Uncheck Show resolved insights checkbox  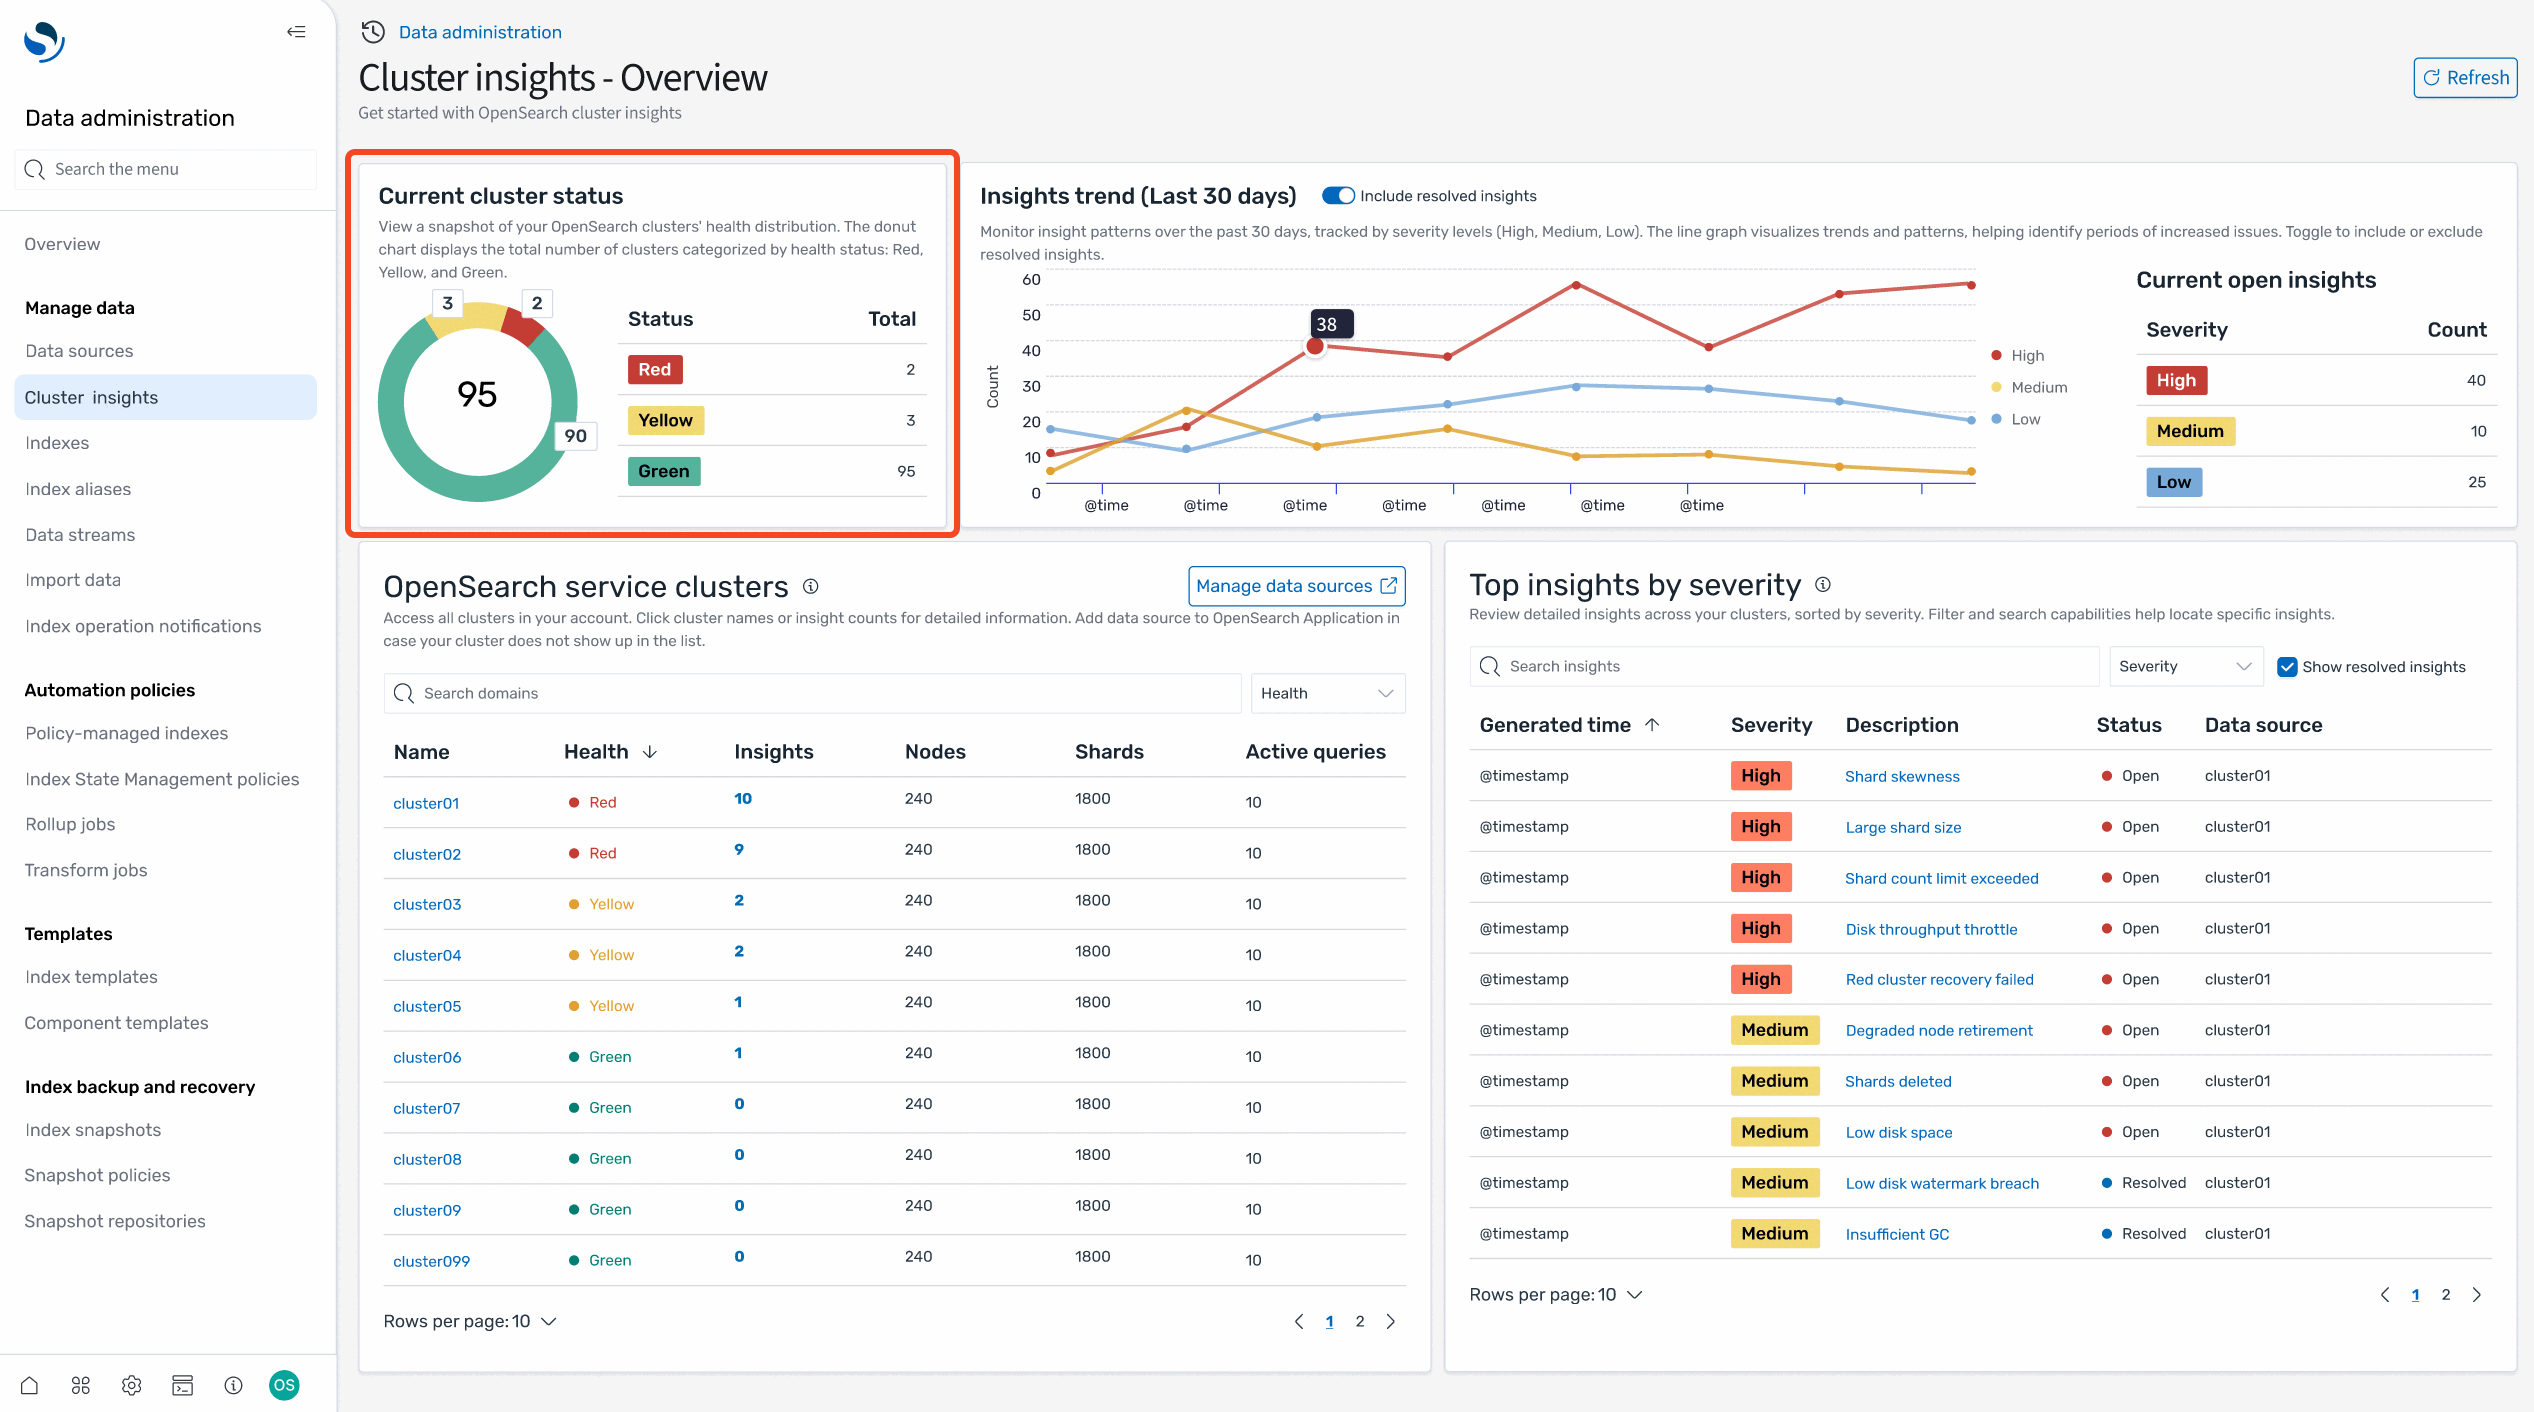point(2287,667)
